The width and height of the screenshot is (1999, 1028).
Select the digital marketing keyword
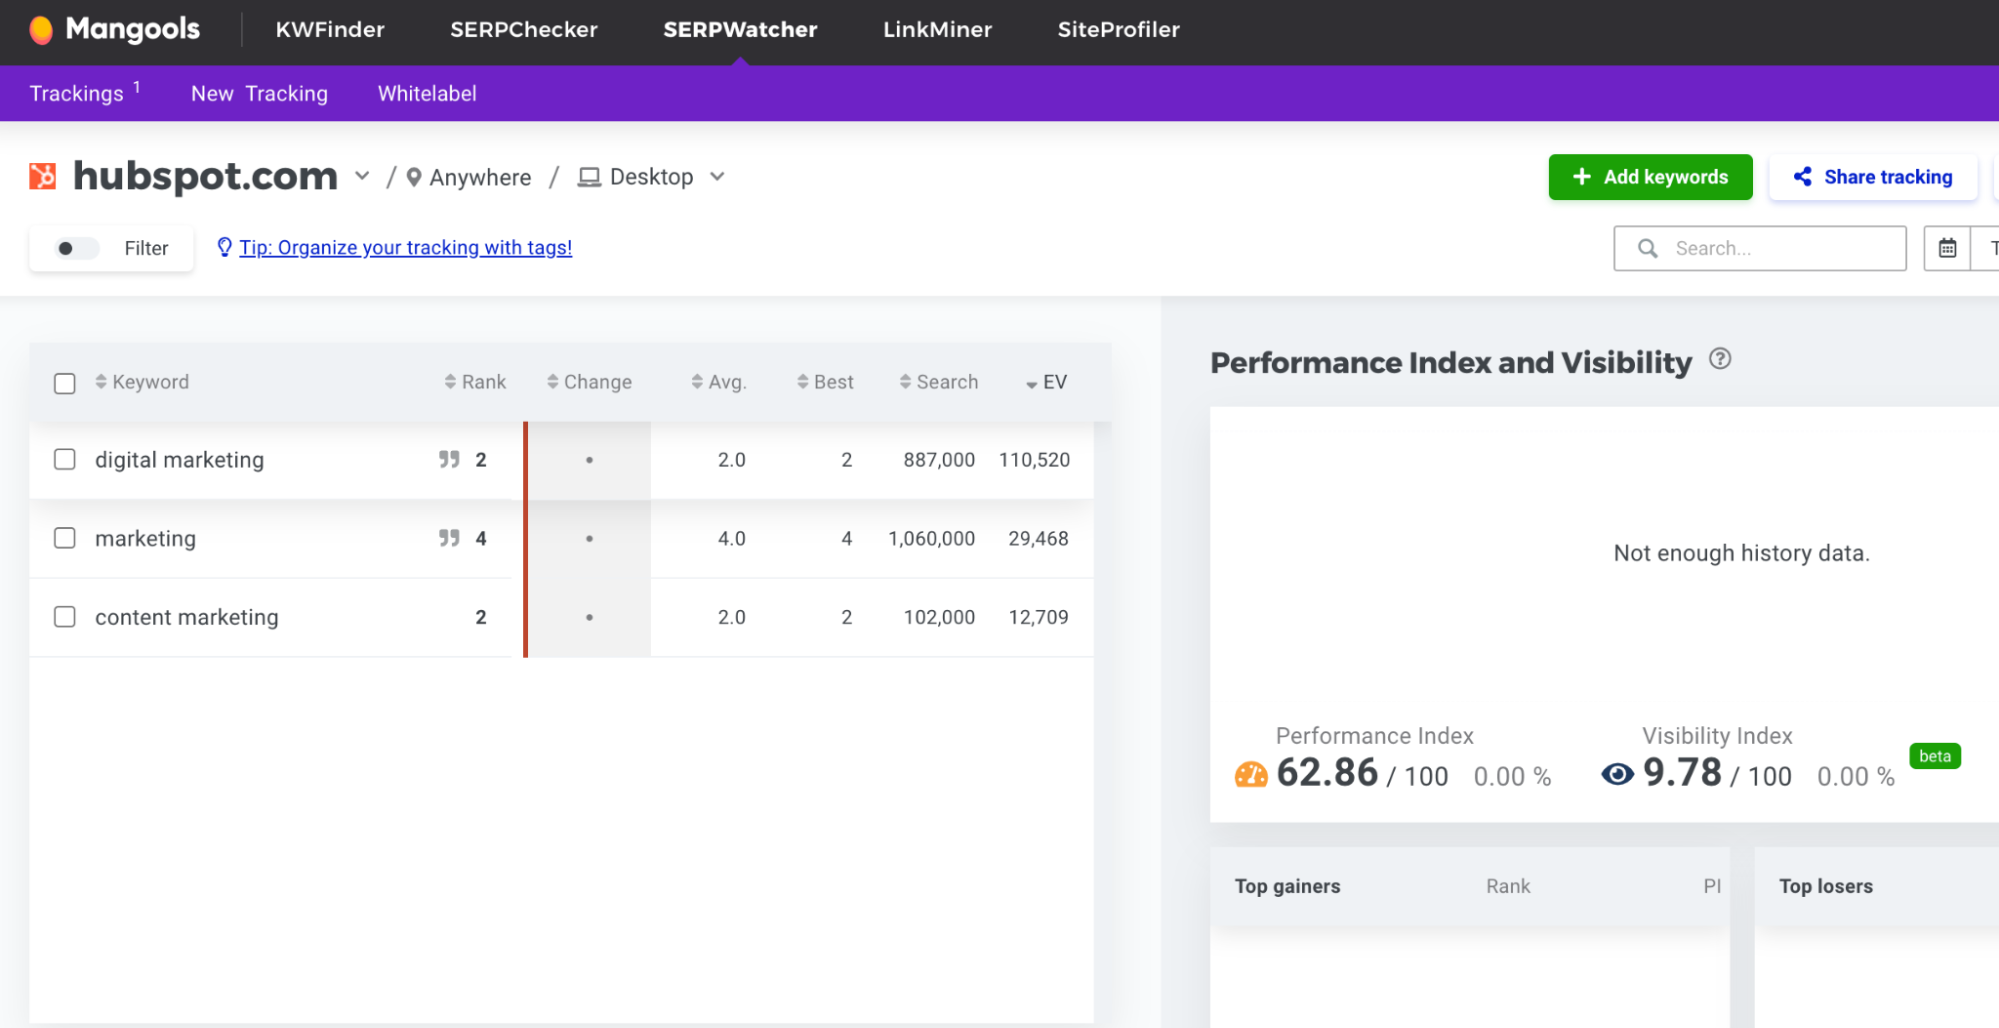pos(179,459)
